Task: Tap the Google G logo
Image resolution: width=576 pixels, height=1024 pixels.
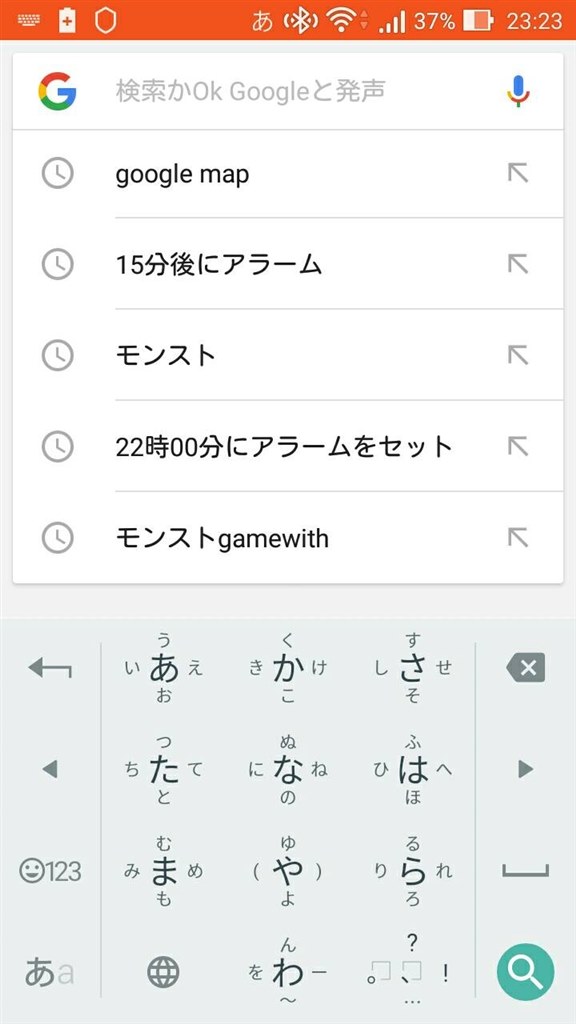Action: pos(57,91)
